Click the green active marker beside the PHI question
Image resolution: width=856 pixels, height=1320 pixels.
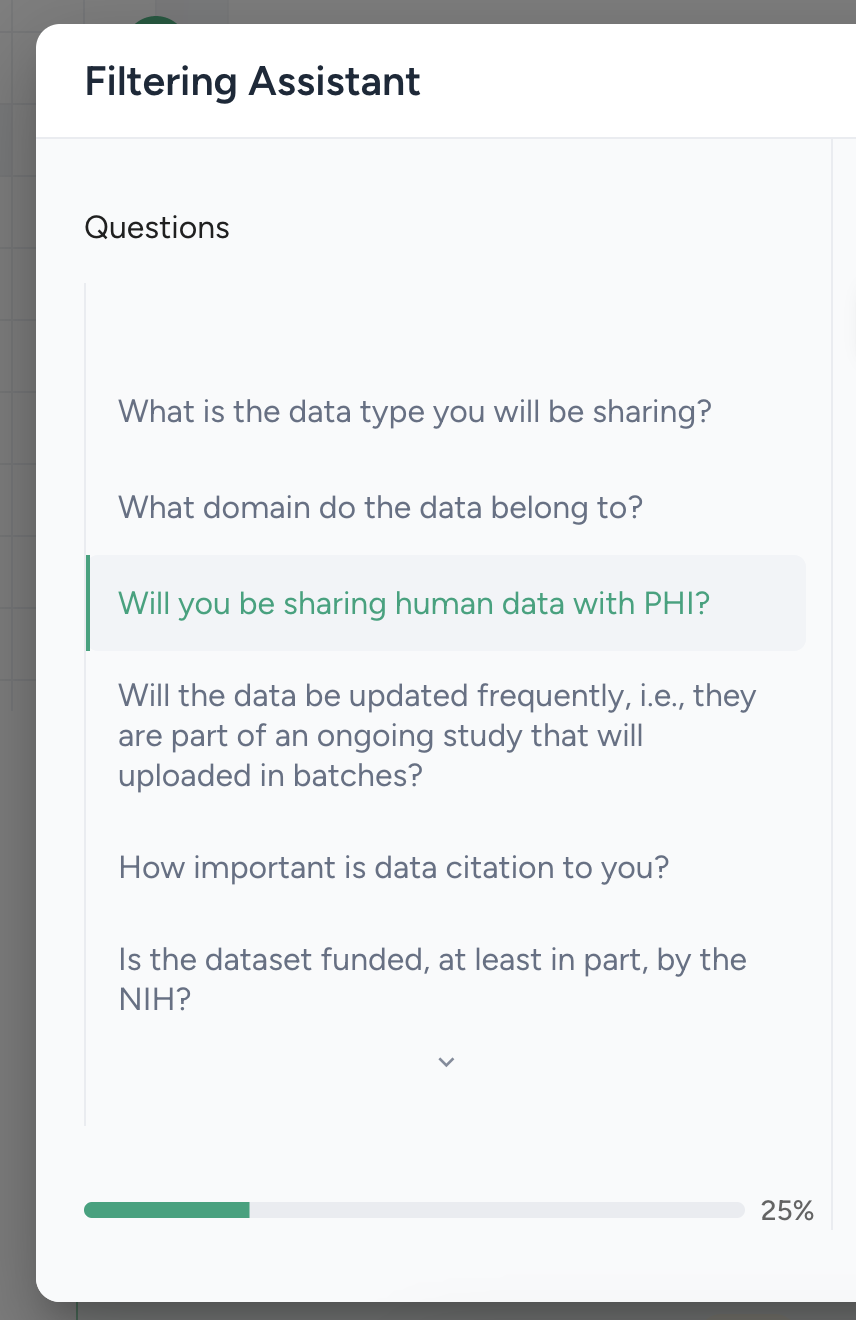pyautogui.click(x=88, y=603)
